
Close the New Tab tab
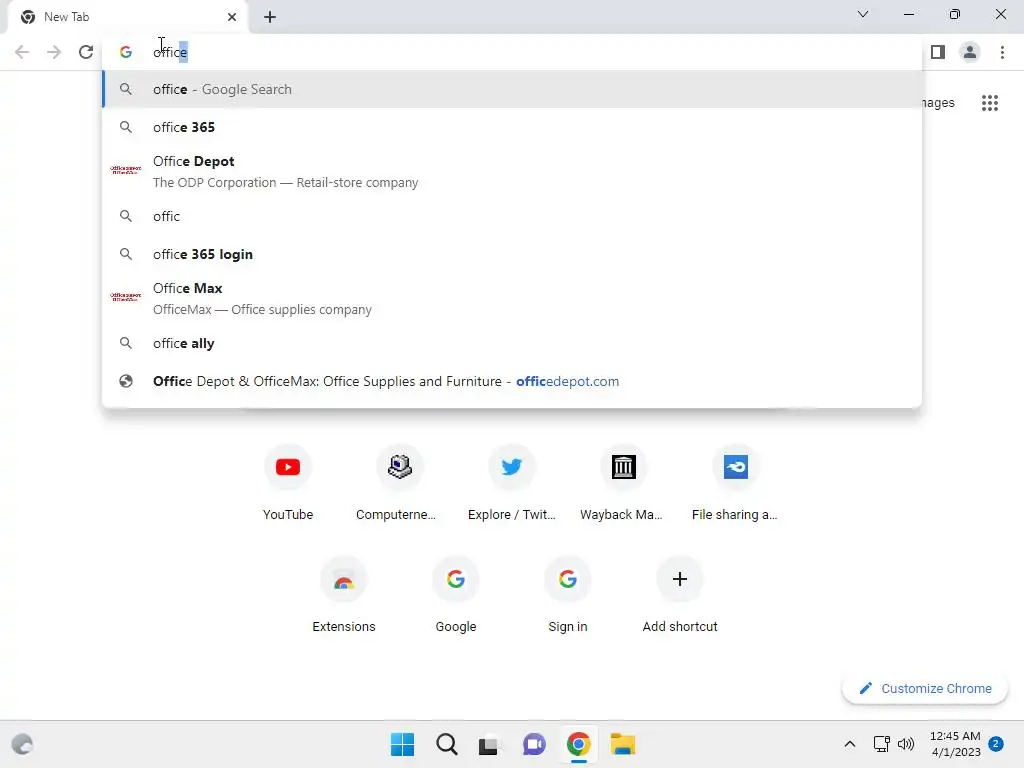(232, 17)
